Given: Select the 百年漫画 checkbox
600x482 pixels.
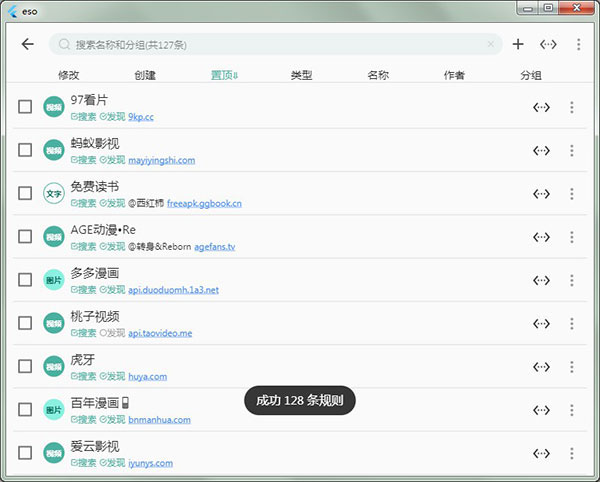Looking at the screenshot, I should (25, 409).
